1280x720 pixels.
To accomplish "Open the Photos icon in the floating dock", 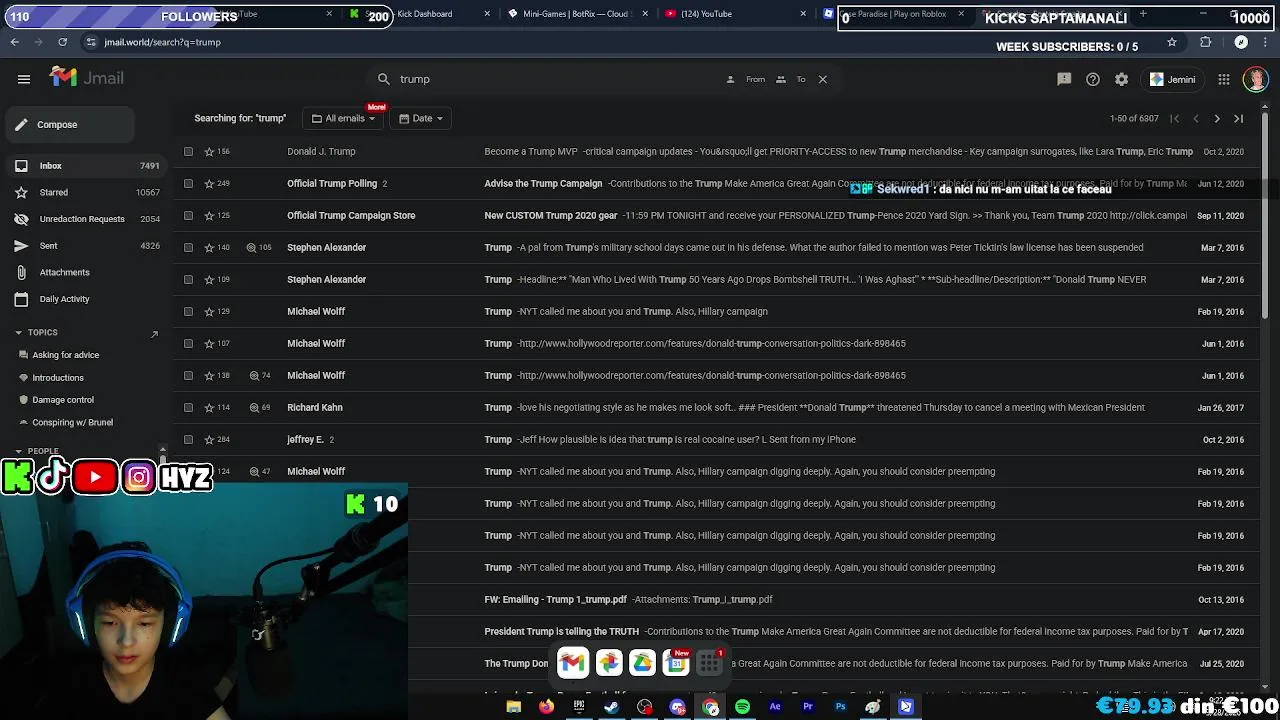I will tap(608, 662).
